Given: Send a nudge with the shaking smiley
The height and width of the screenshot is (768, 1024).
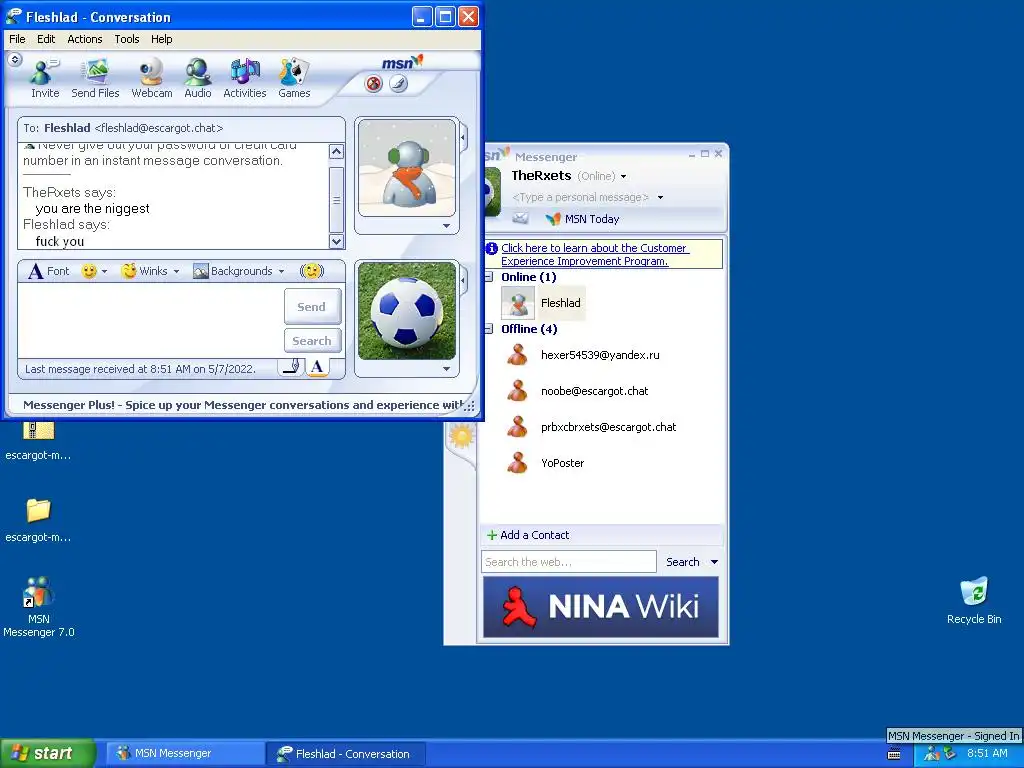Looking at the screenshot, I should click(x=312, y=271).
